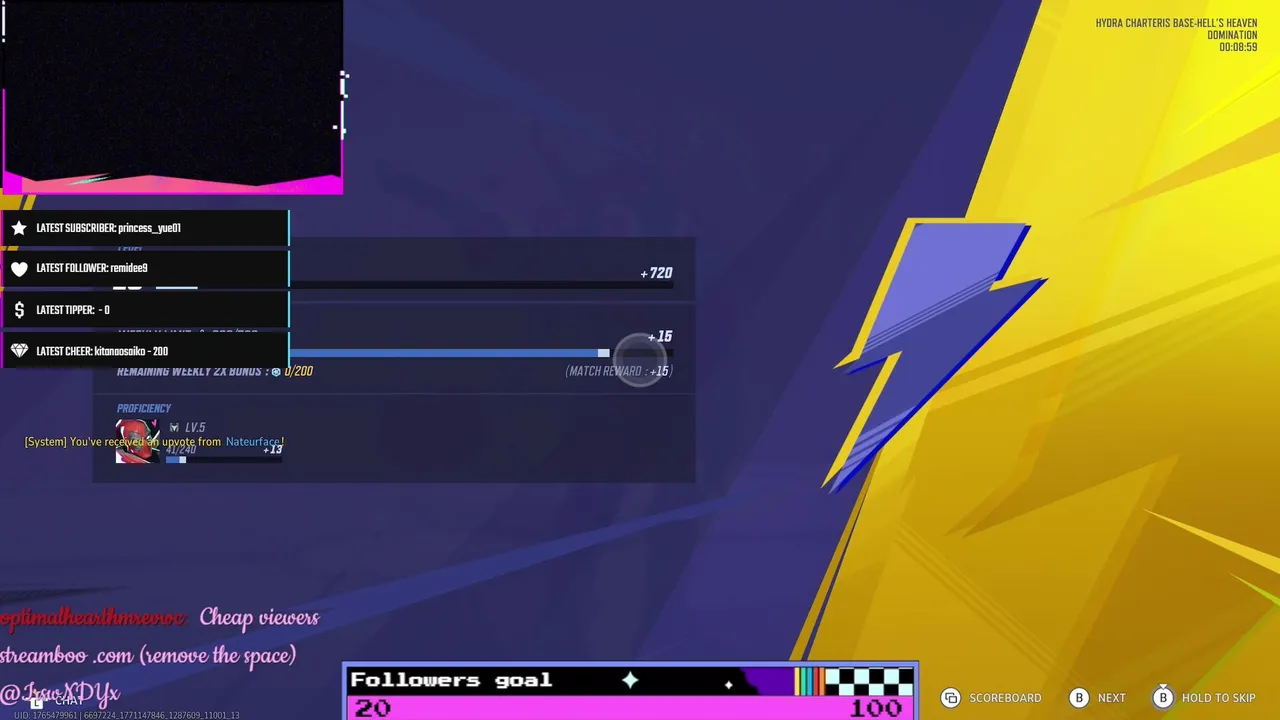The image size is (1280, 720).
Task: Click the star icon for latest subscriber
Action: [19, 228]
